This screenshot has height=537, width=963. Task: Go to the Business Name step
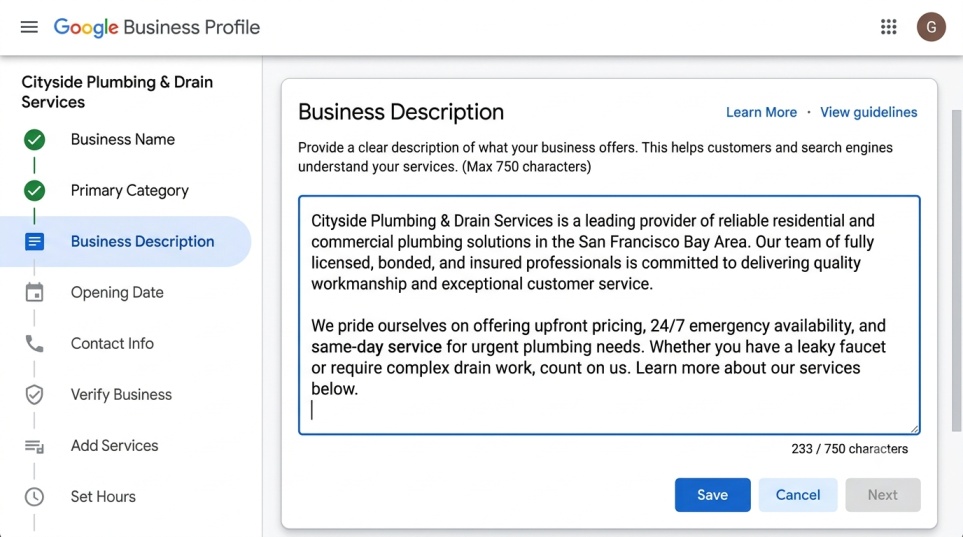click(x=123, y=139)
